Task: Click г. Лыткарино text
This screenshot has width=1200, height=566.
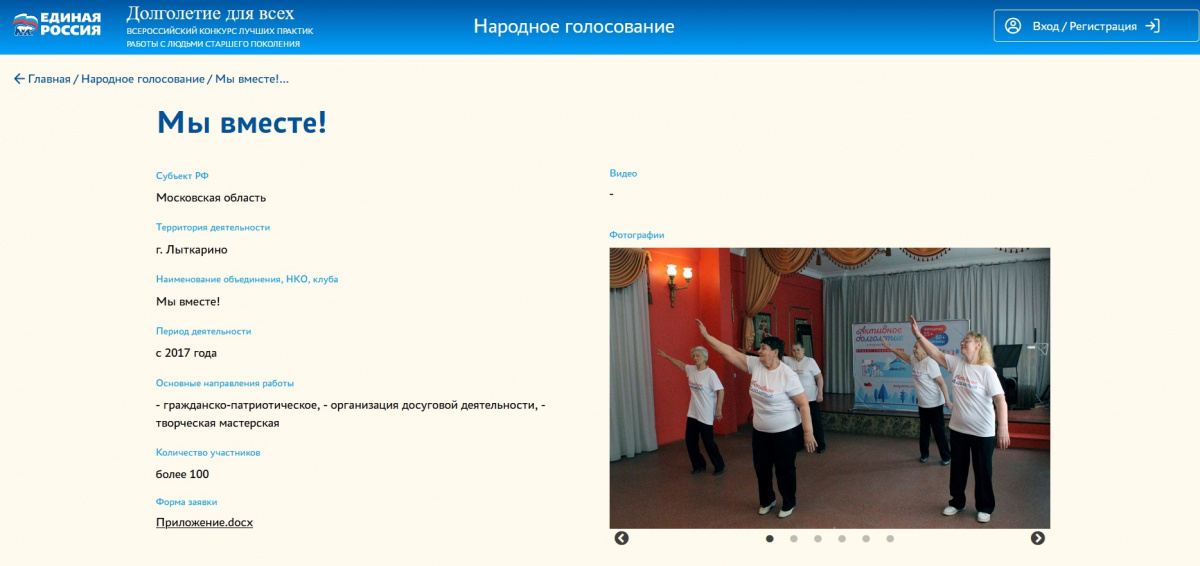Action: [x=191, y=250]
